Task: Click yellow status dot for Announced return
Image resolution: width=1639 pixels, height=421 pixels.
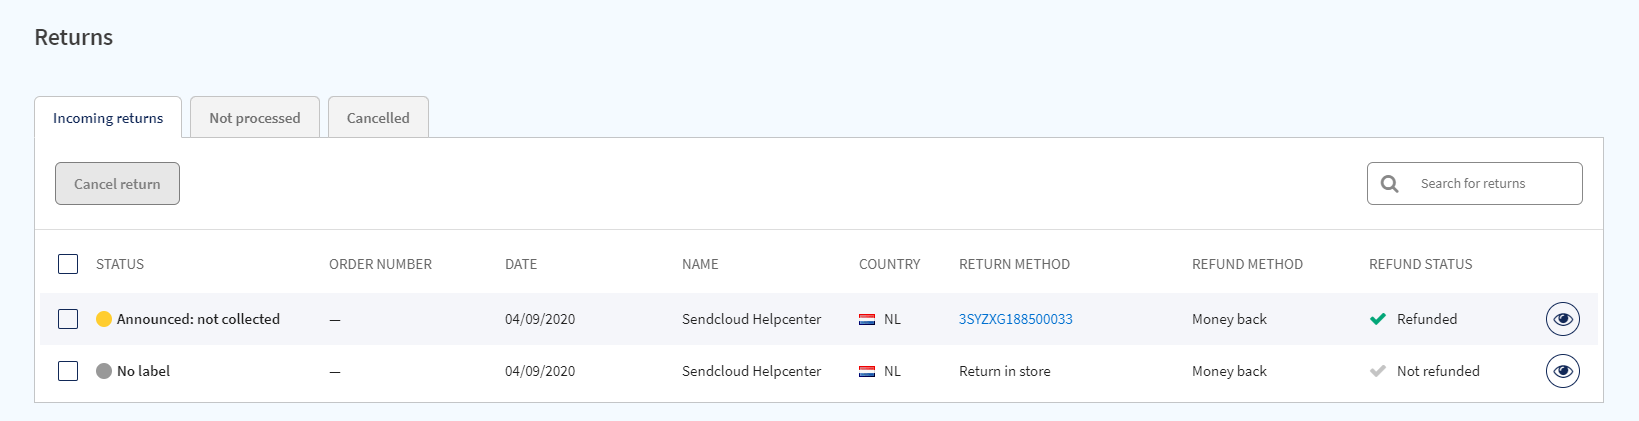Action: pos(104,319)
